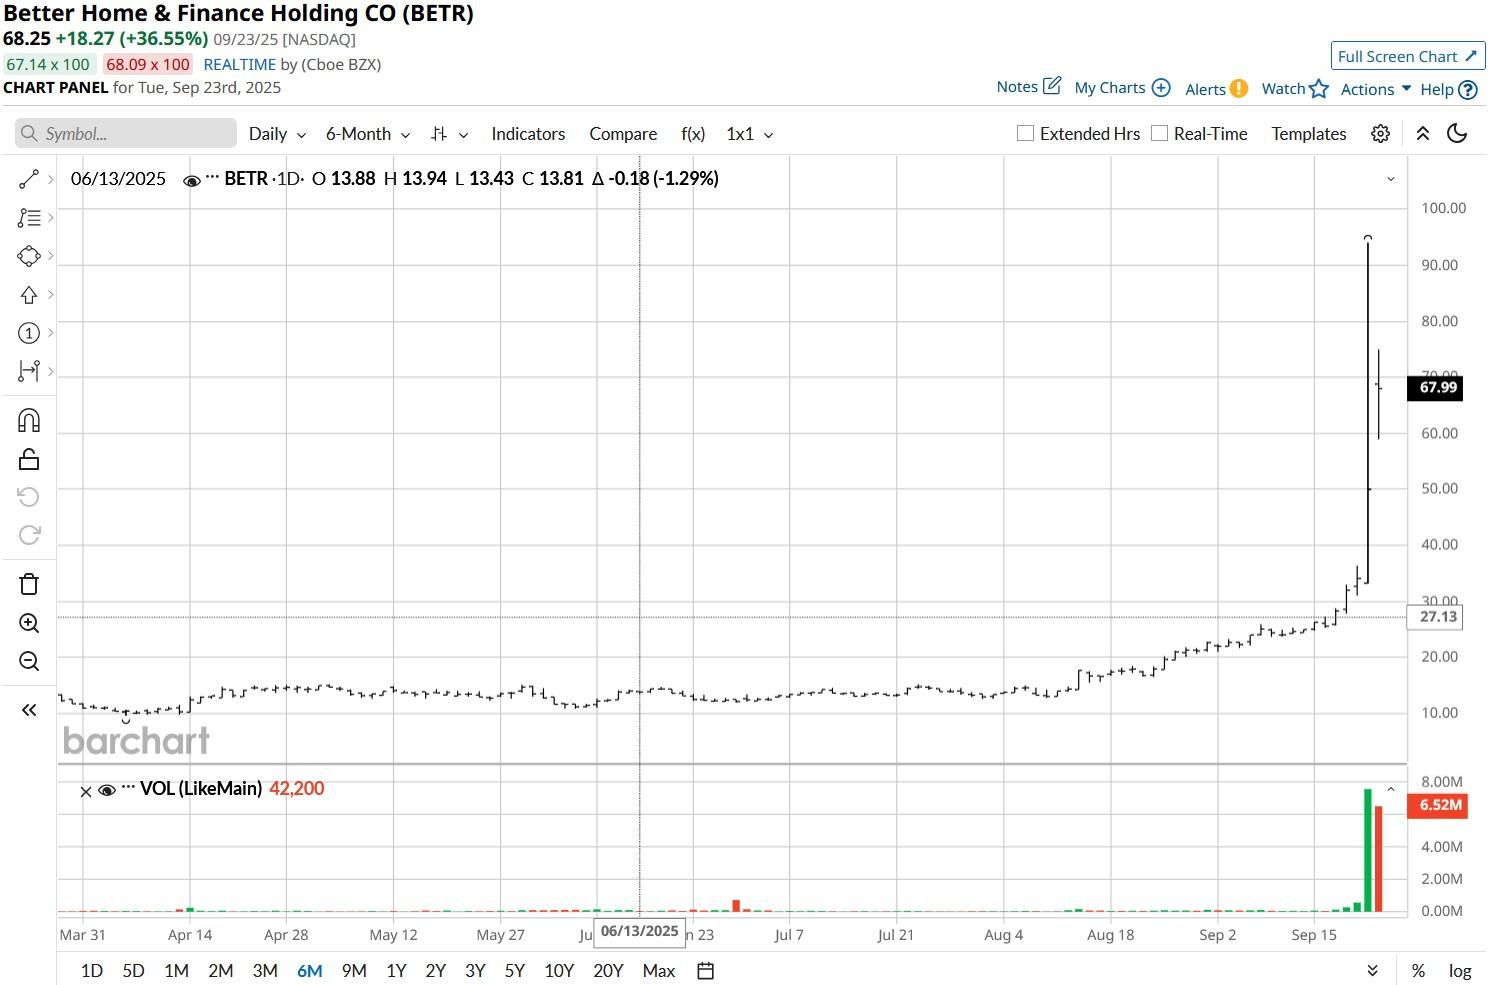This screenshot has height=985, width=1492.
Task: Expand the Actions dropdown menu
Action: click(x=1376, y=89)
